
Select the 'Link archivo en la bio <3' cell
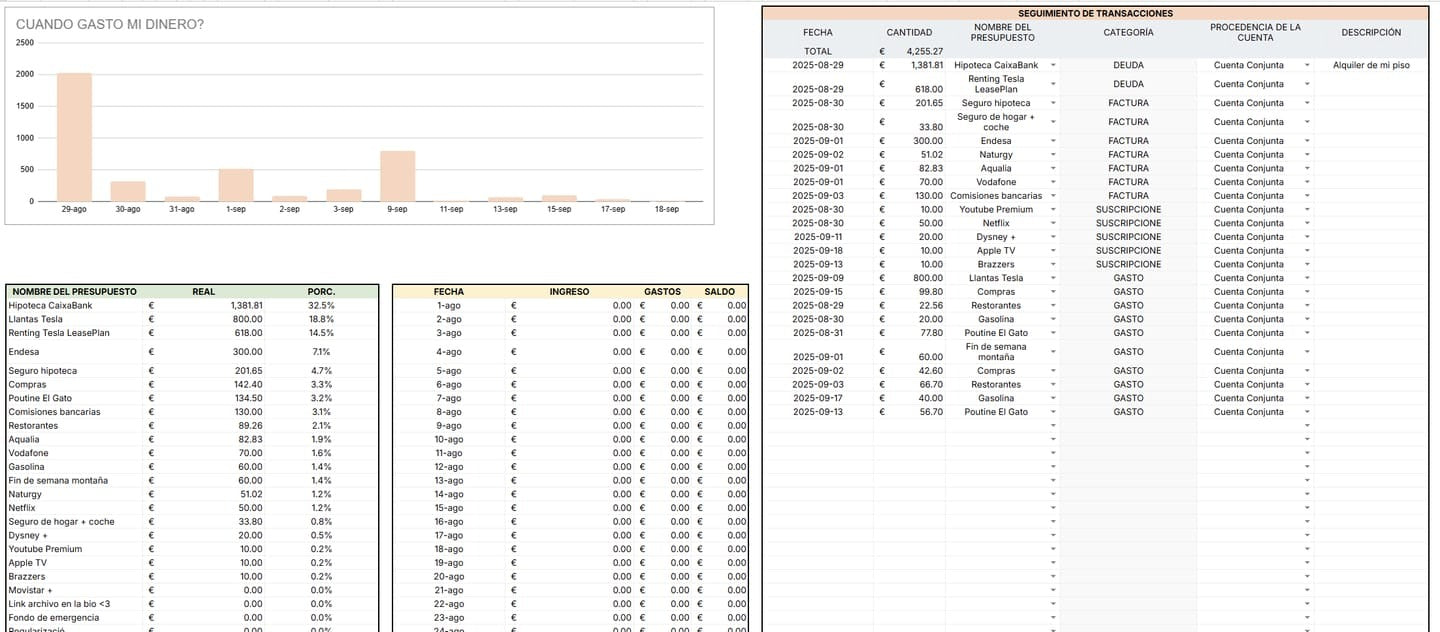click(59, 604)
